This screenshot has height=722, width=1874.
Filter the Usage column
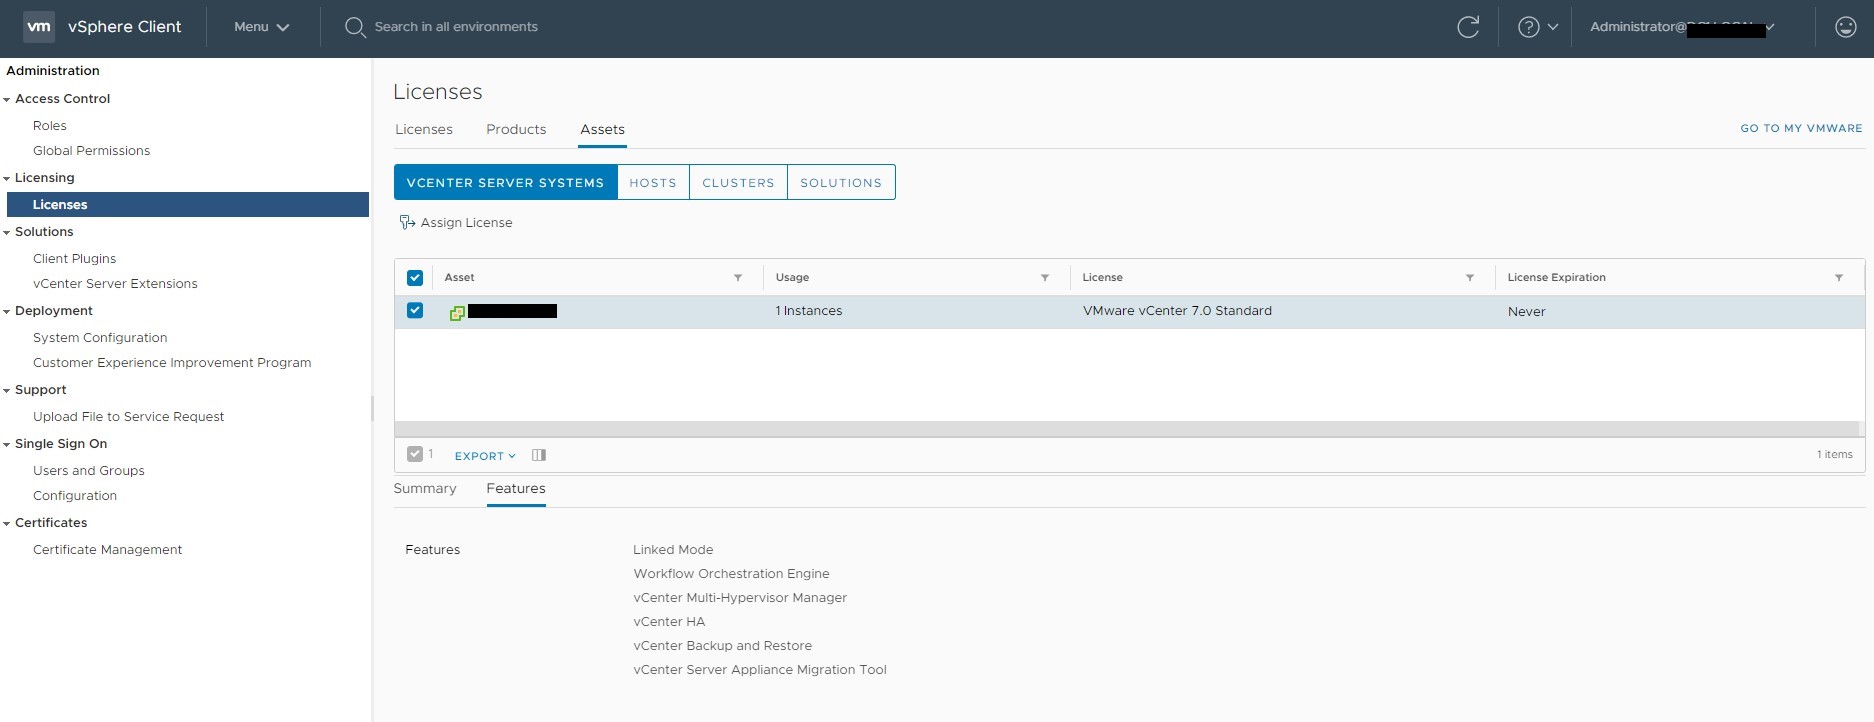coord(1045,278)
